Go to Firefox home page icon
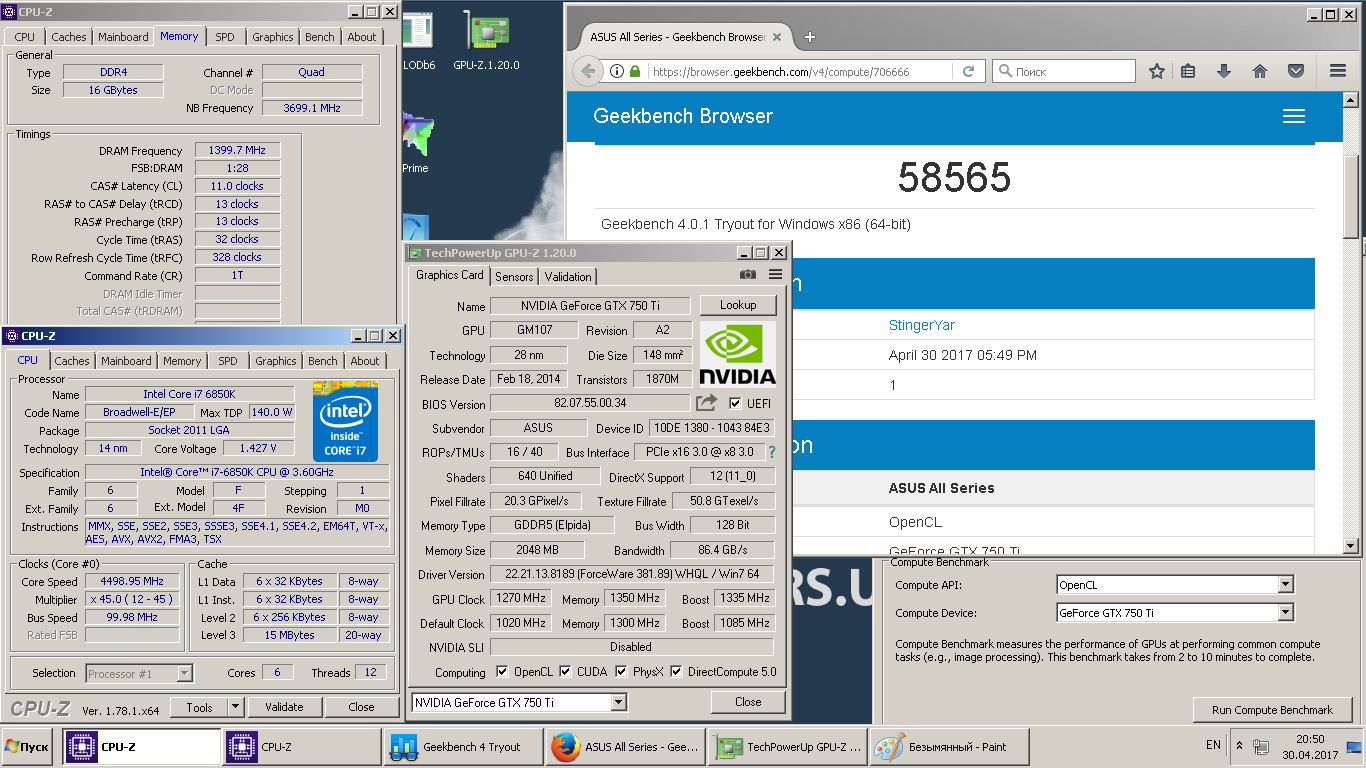The width and height of the screenshot is (1366, 768). pos(1260,71)
